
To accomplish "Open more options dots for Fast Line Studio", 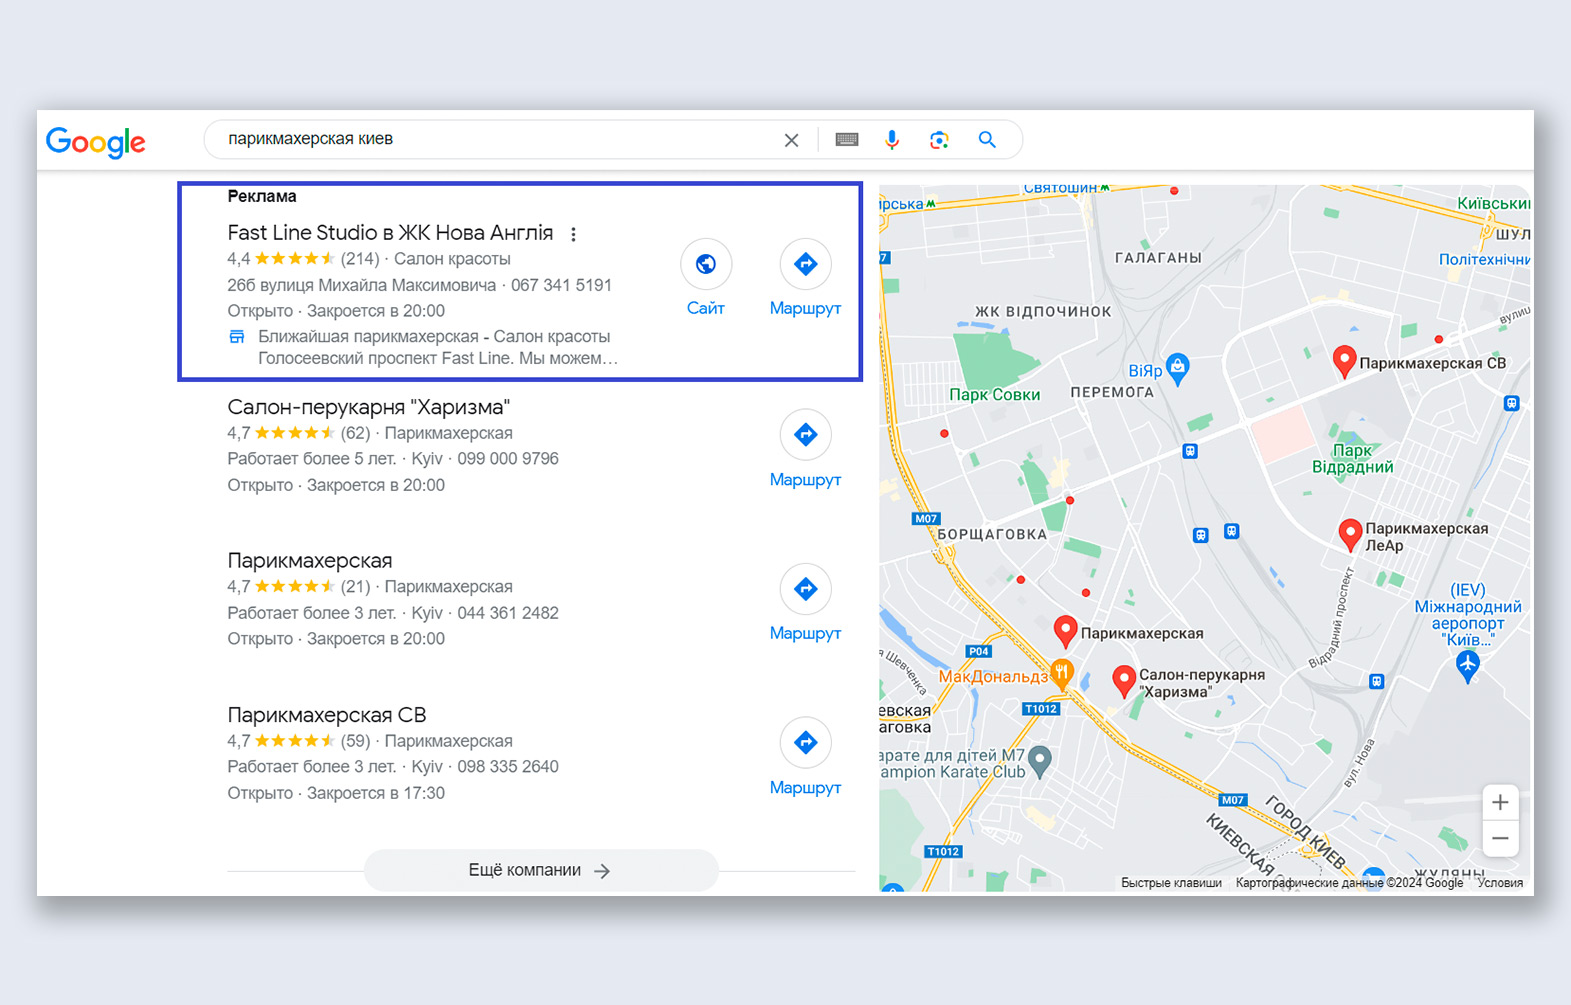I will (x=573, y=234).
